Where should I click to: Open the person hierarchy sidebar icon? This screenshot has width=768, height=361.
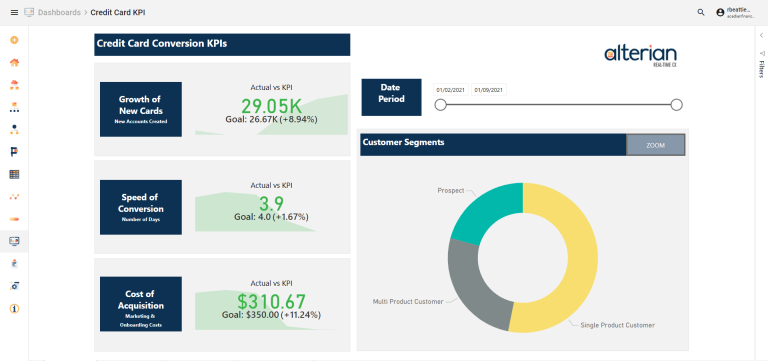(14, 130)
